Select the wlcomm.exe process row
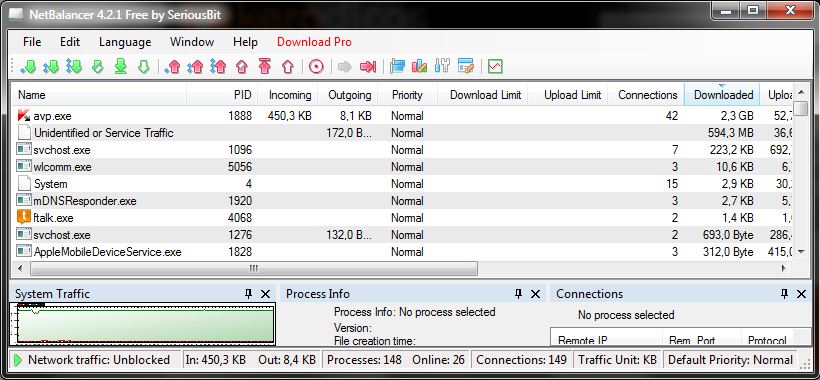This screenshot has height=380, width=820. pos(403,167)
